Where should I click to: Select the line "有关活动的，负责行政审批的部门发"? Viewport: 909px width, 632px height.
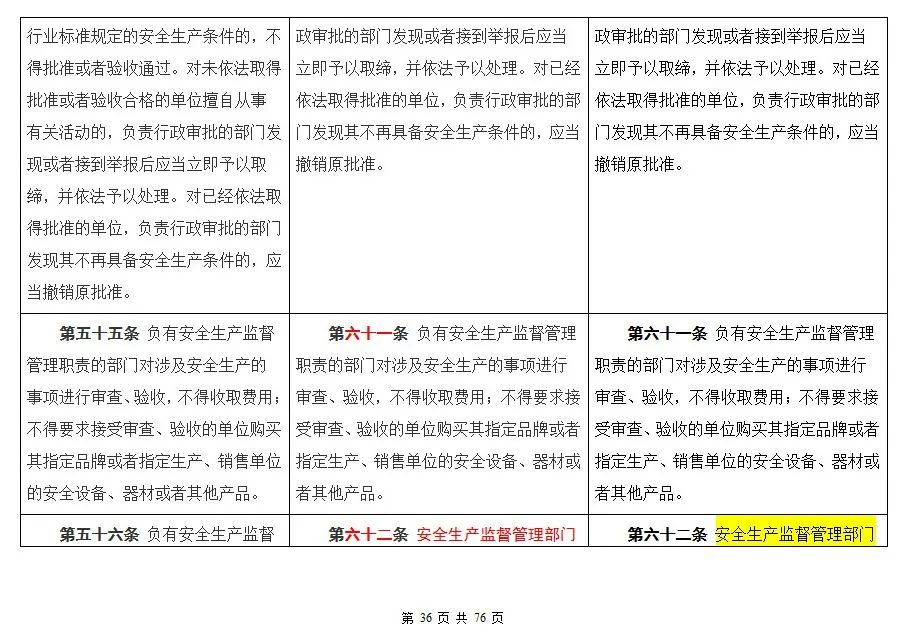(x=154, y=132)
